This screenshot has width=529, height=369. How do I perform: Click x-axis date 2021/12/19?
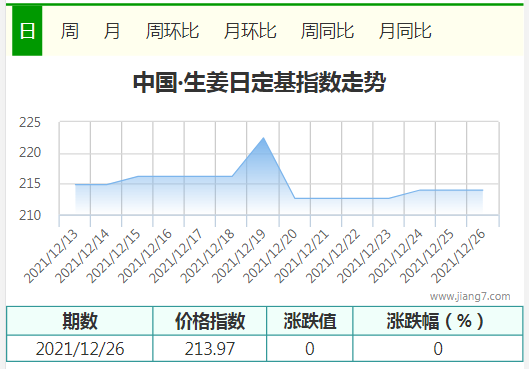(239, 256)
